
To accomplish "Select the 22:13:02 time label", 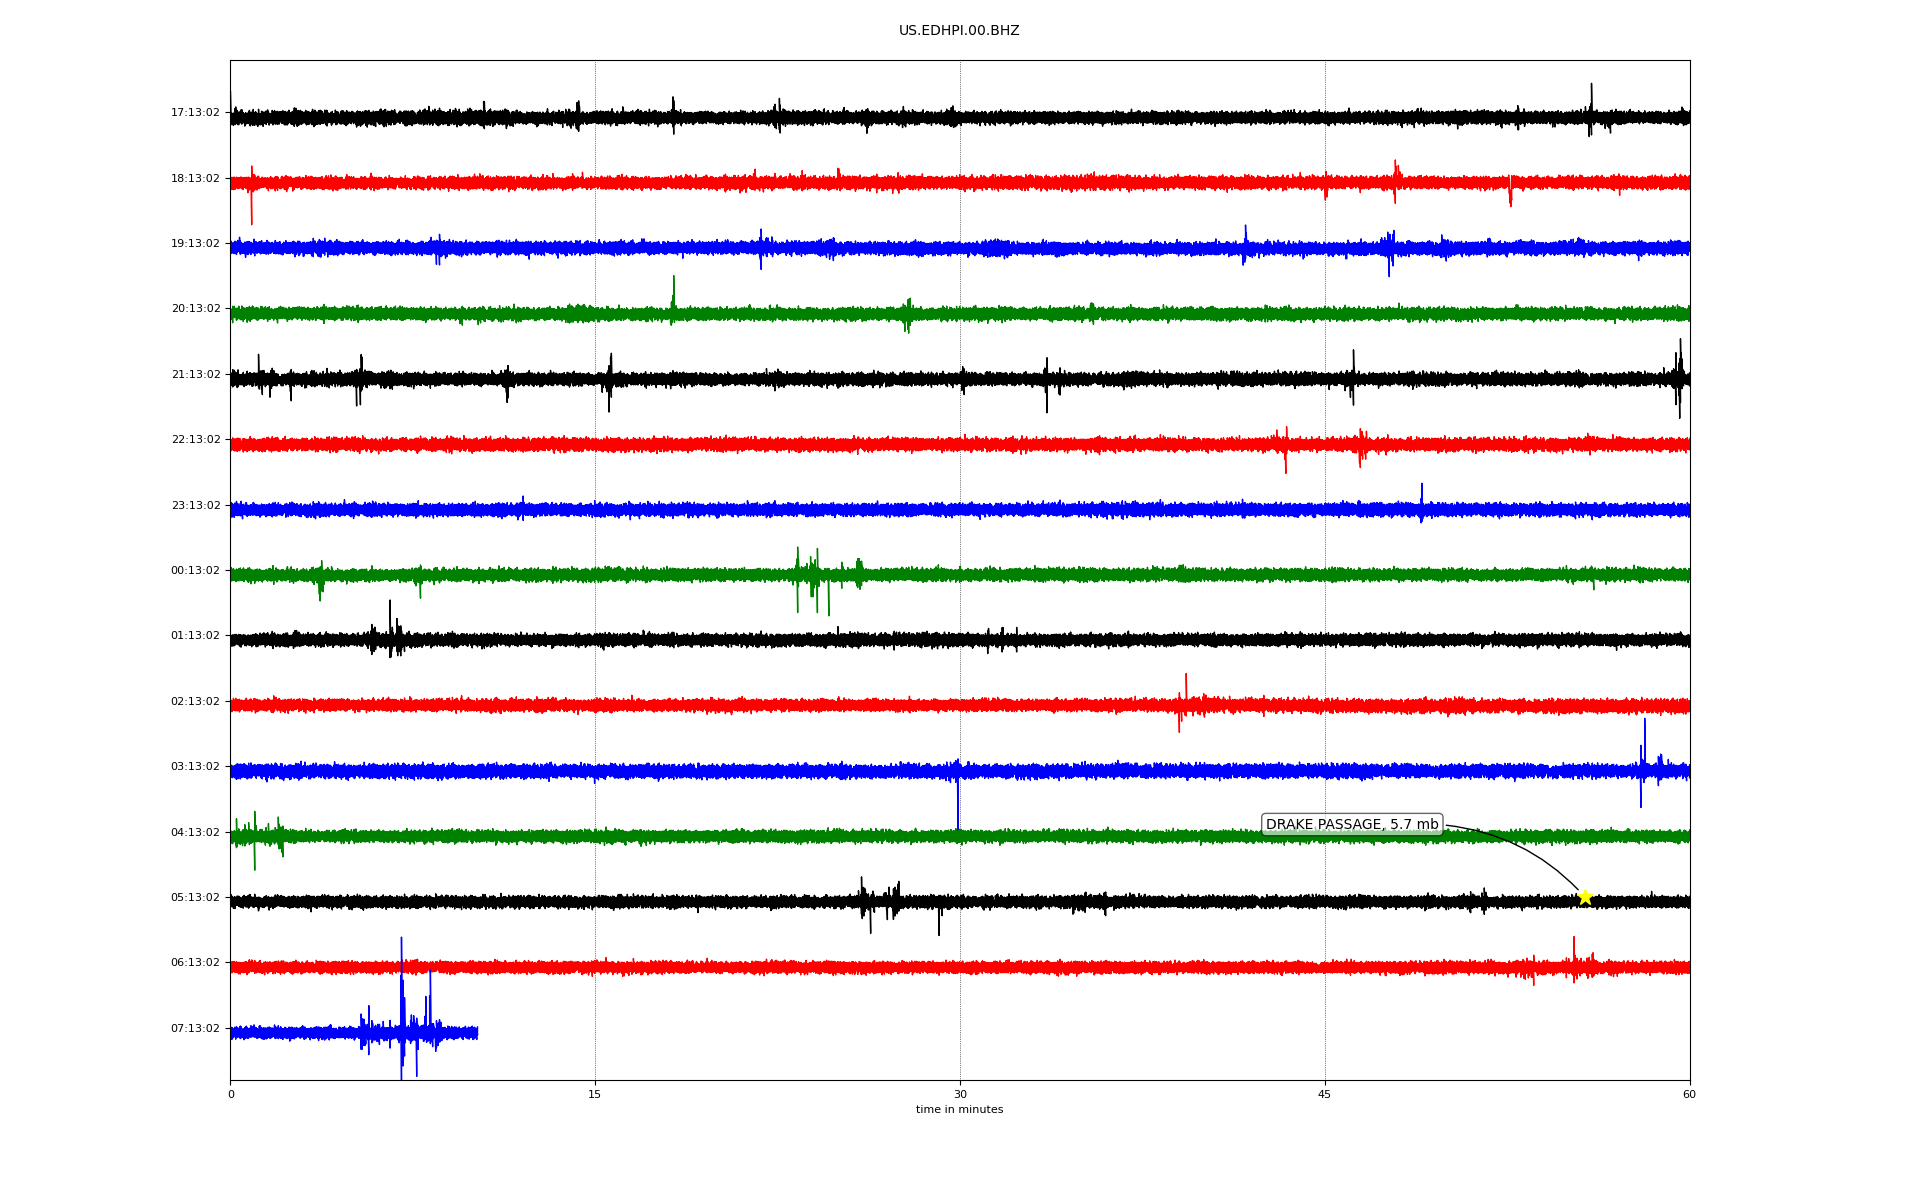I will [x=195, y=440].
